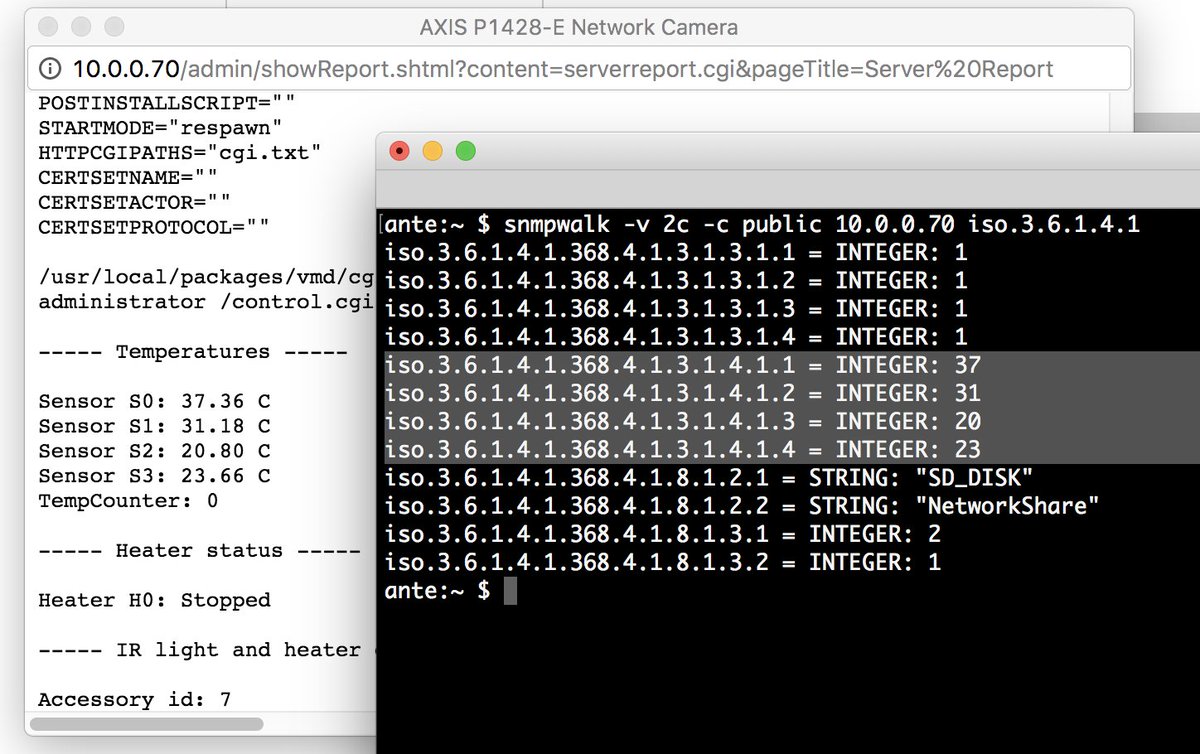1200x754 pixels.
Task: Click 'Accessory id: 7' line
Action: pyautogui.click(x=135, y=699)
